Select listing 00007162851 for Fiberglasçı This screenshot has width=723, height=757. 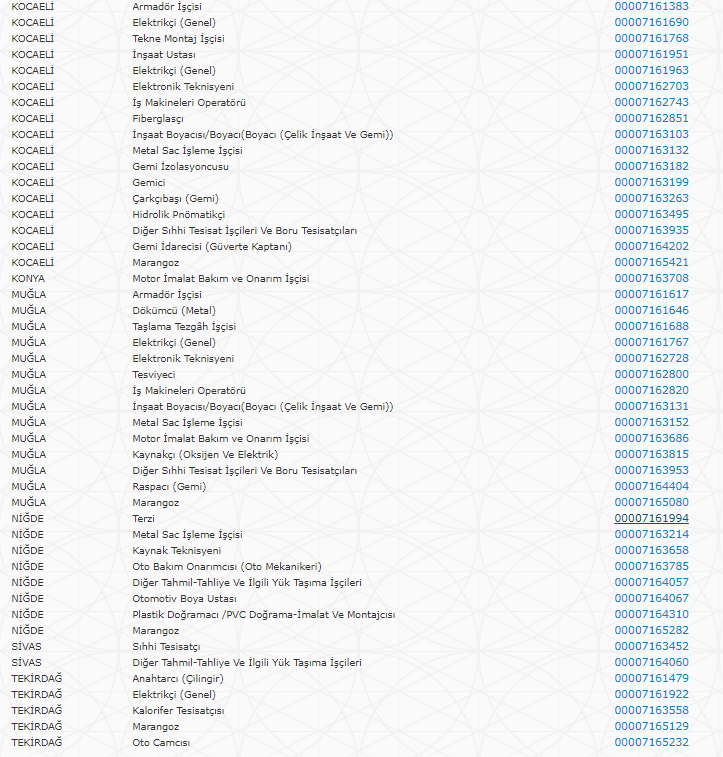pyautogui.click(x=651, y=118)
